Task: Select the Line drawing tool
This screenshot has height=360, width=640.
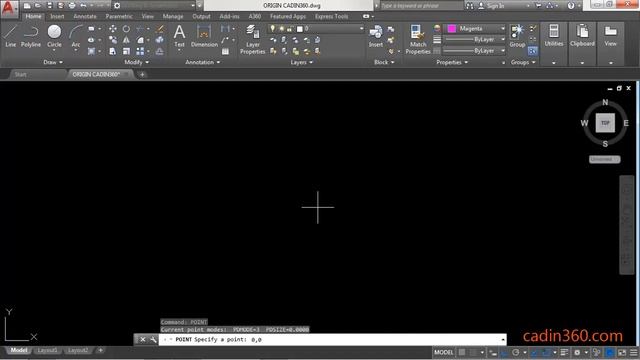Action: [x=11, y=36]
